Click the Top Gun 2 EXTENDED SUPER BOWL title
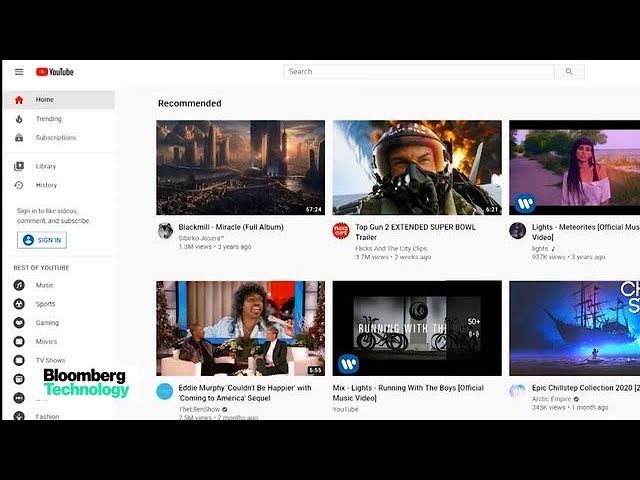This screenshot has height=480, width=640. [416, 232]
